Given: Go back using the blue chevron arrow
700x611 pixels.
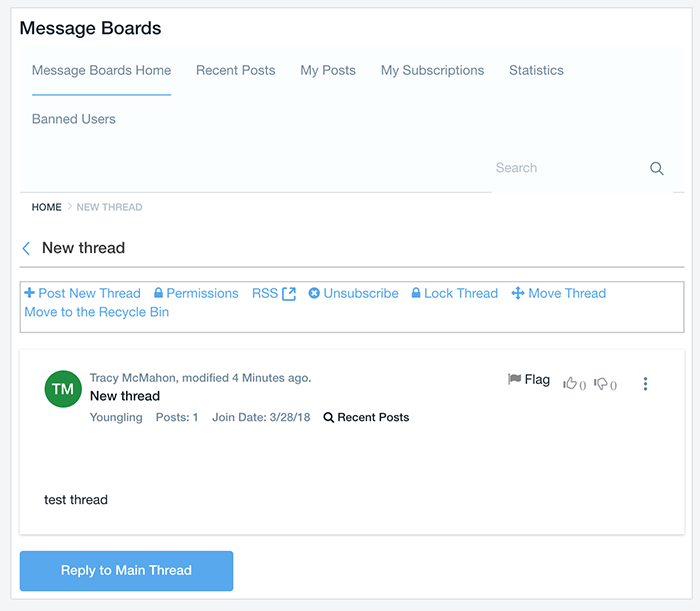Looking at the screenshot, I should point(26,248).
